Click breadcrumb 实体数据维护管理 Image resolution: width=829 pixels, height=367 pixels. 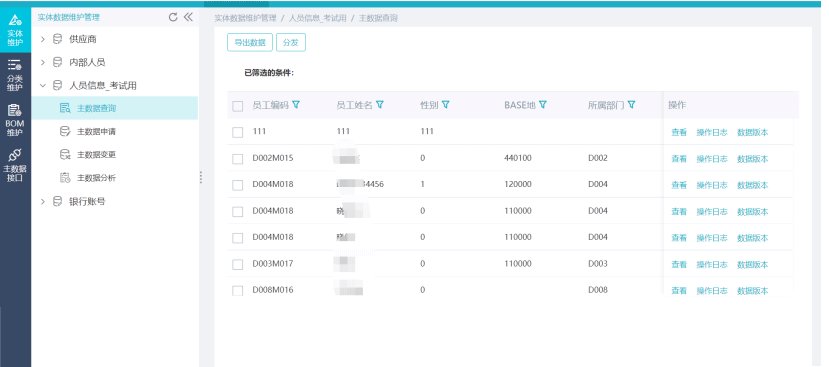point(245,18)
